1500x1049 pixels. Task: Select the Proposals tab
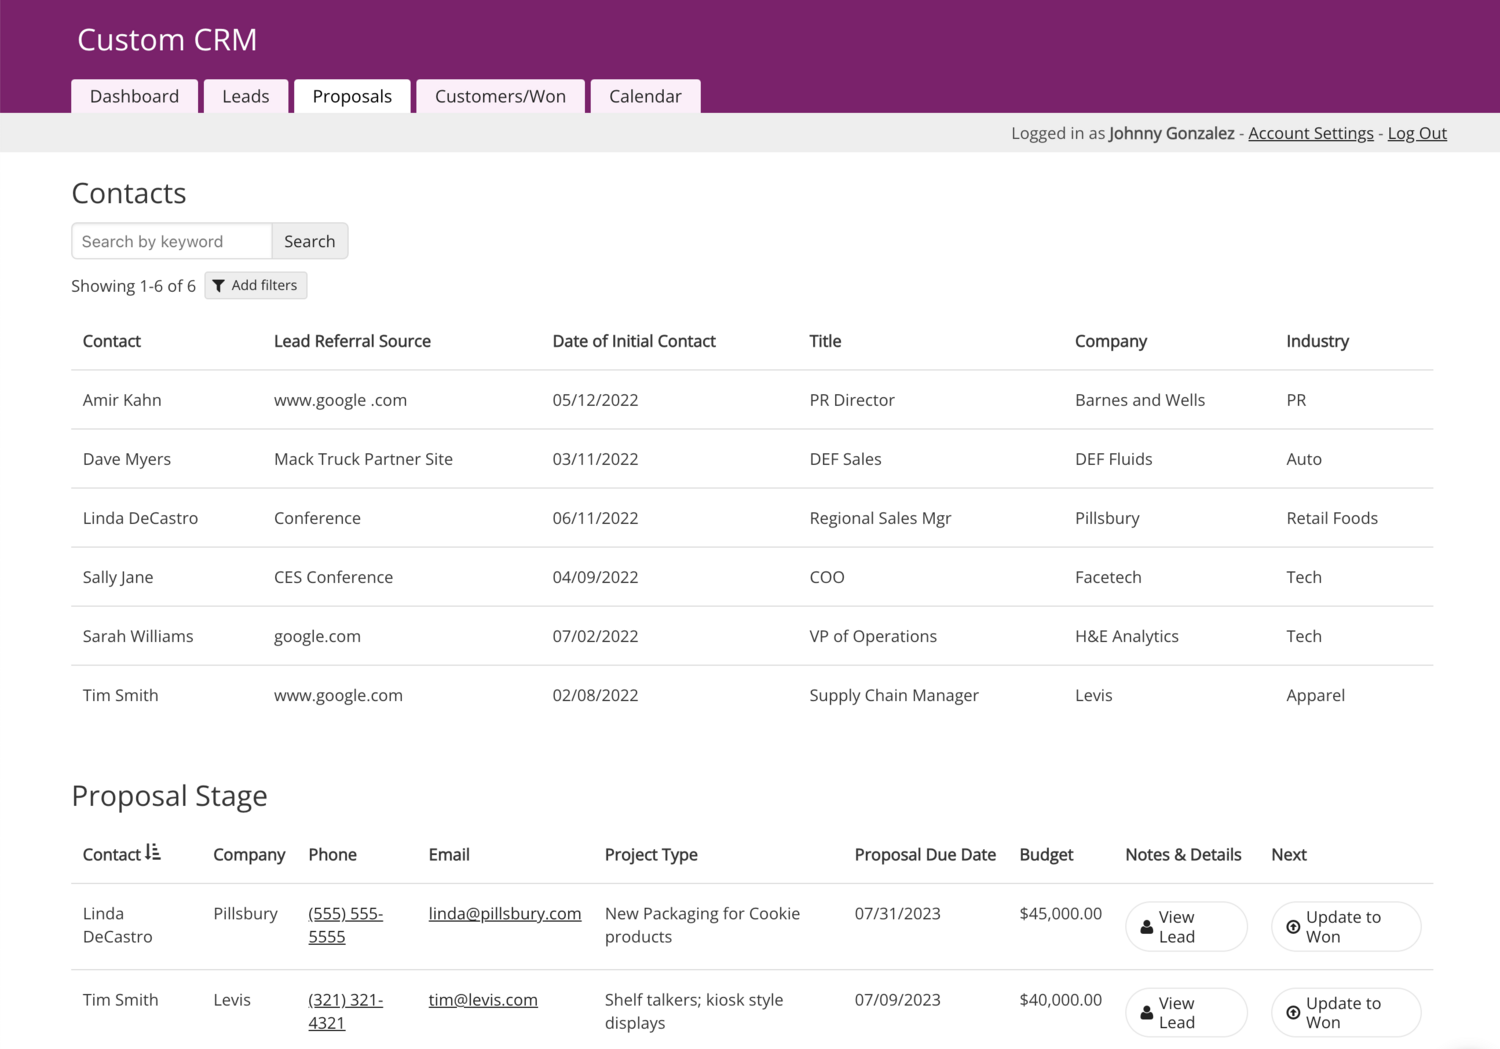(352, 96)
